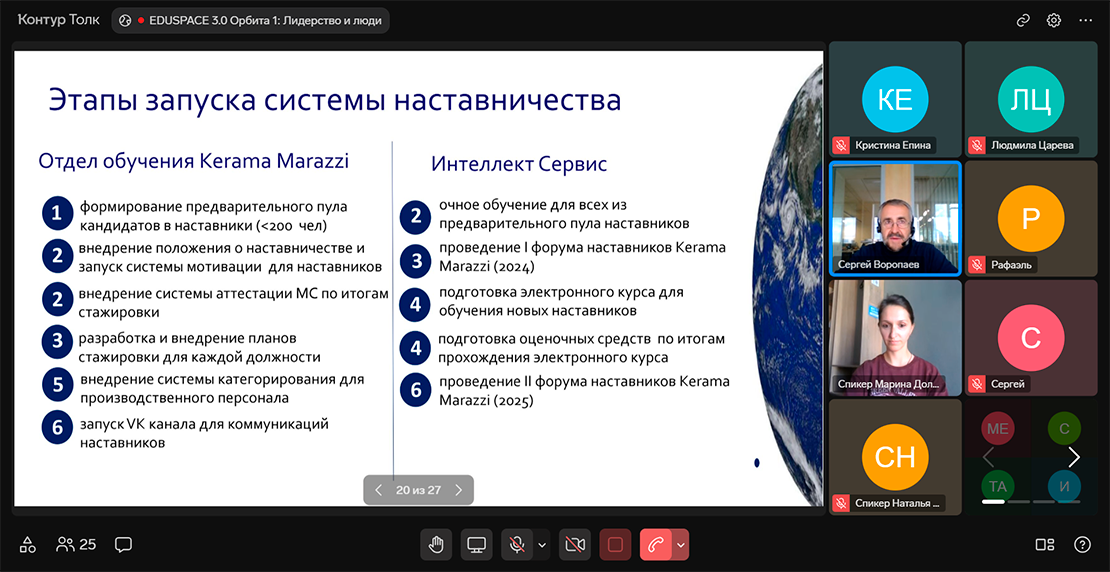Select Рафаэль participant tile
Image resolution: width=1110 pixels, height=572 pixels.
(1031, 218)
